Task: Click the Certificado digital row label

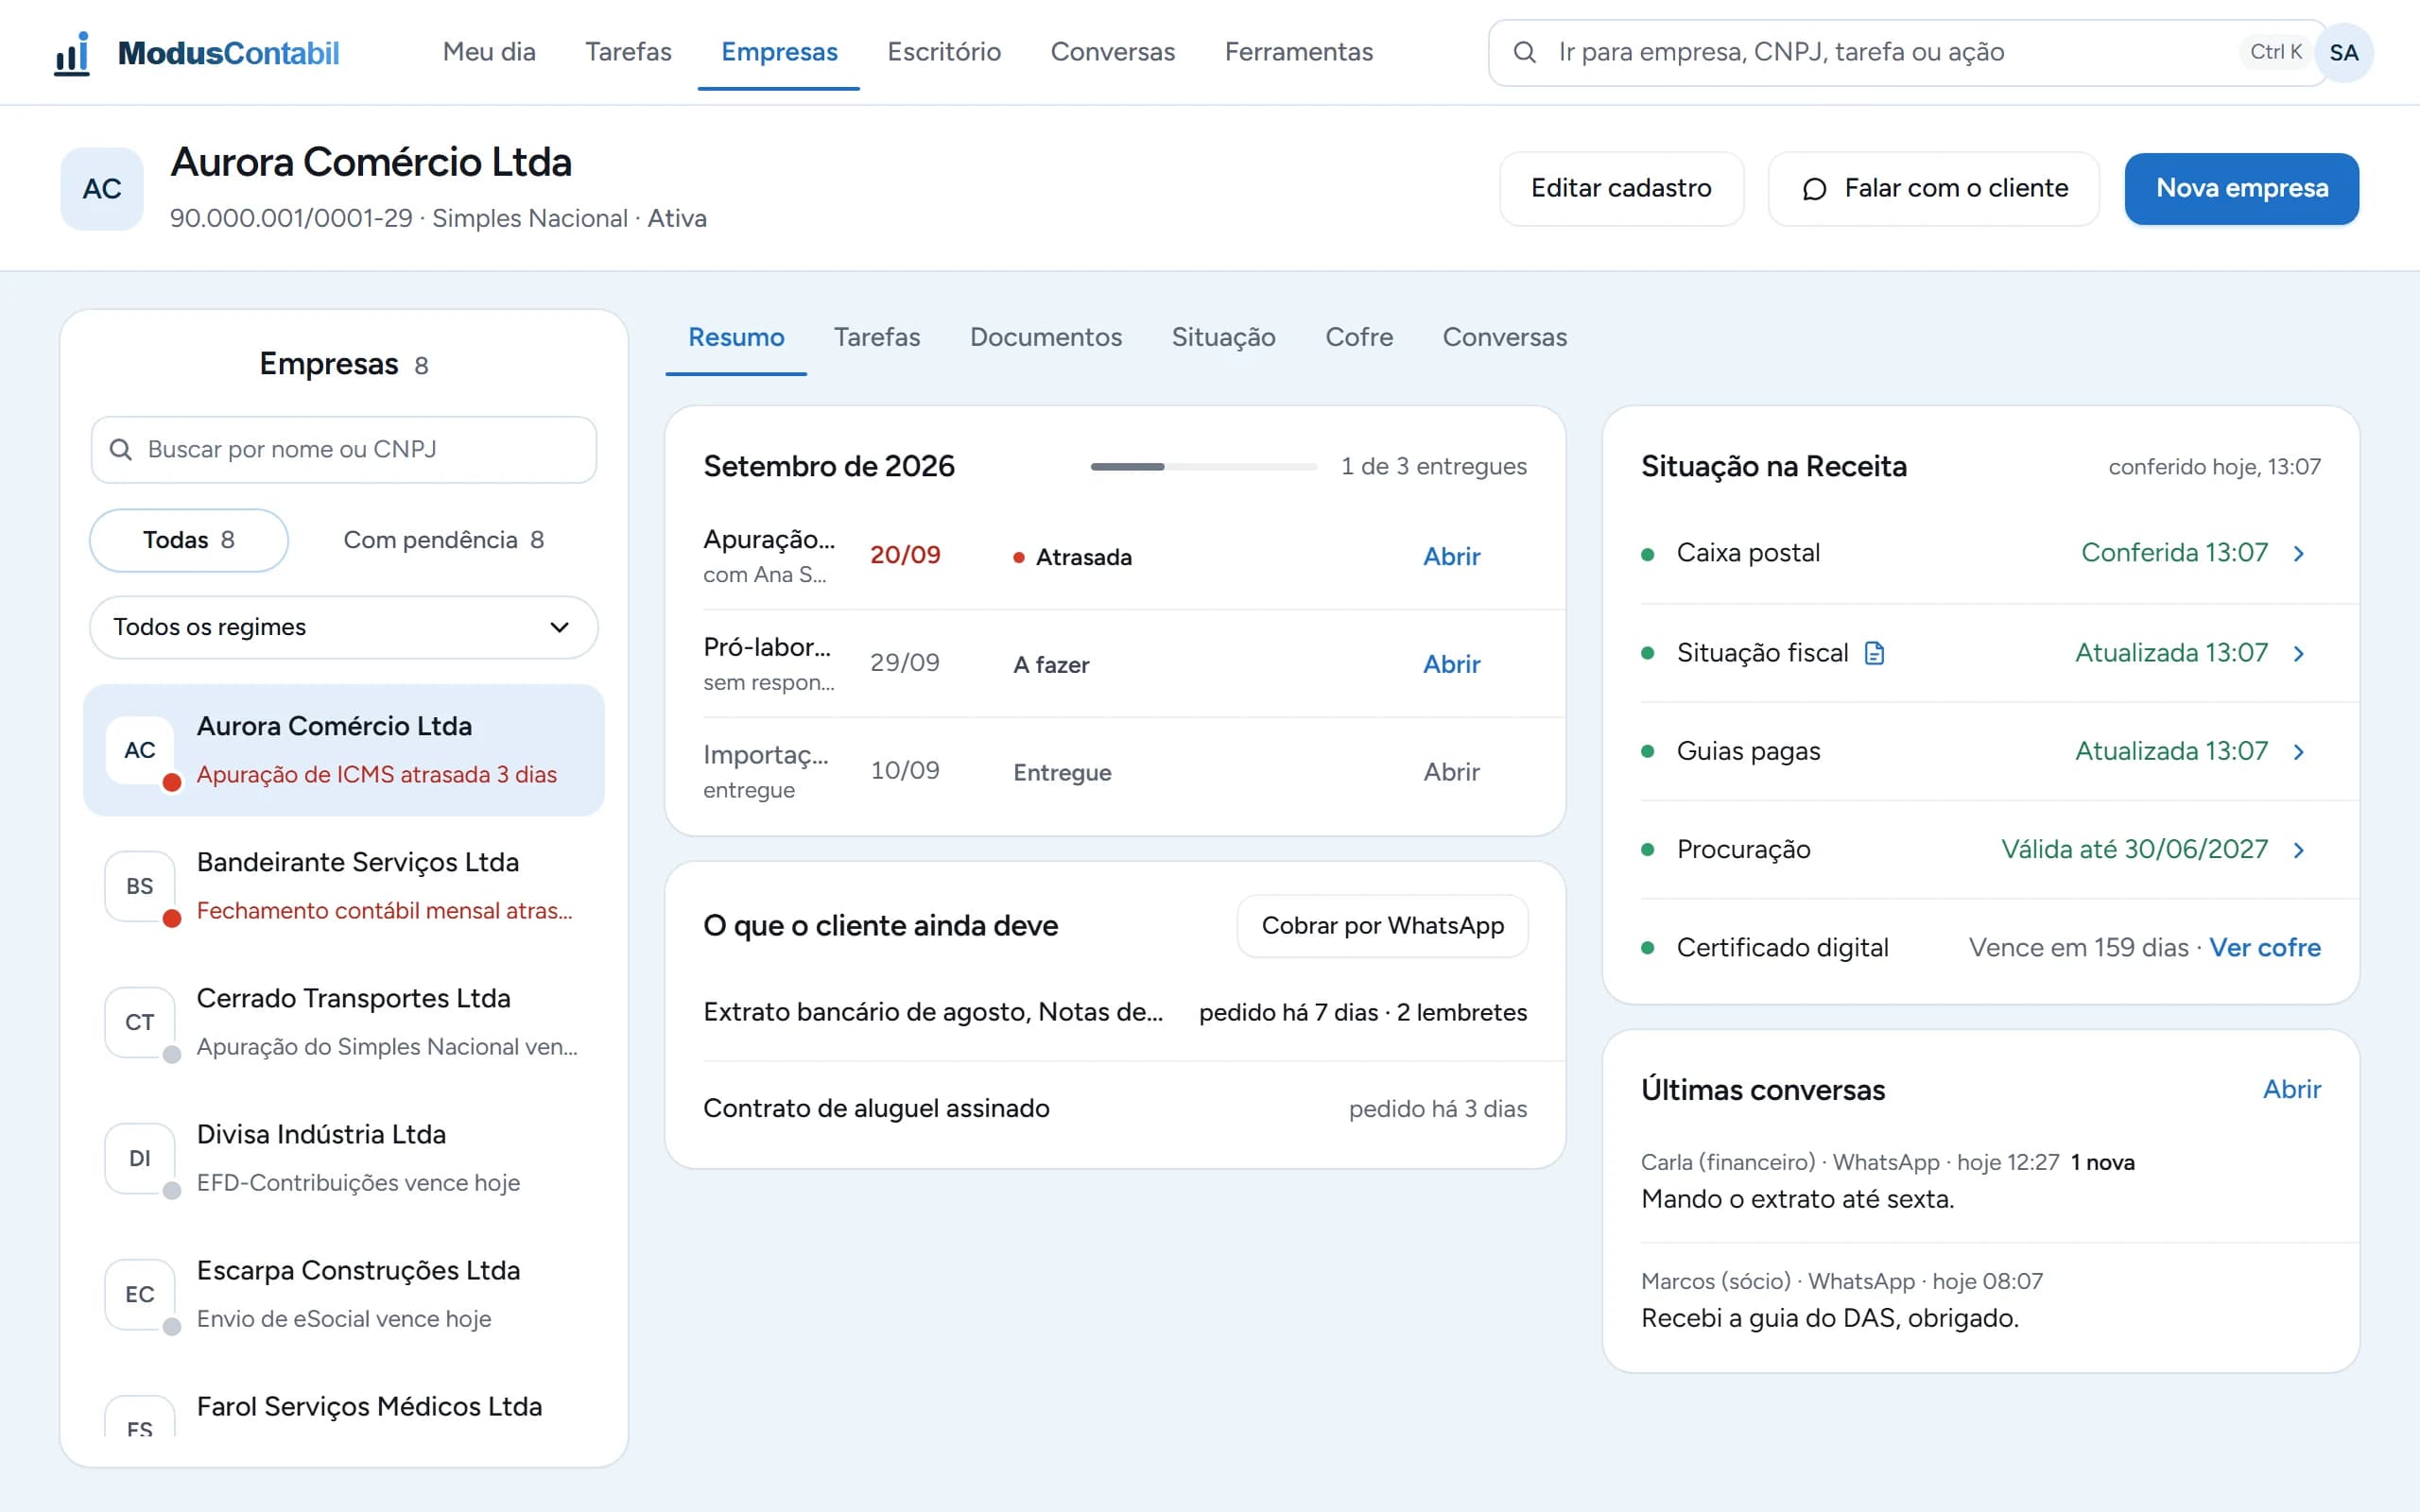Action: [x=1782, y=947]
